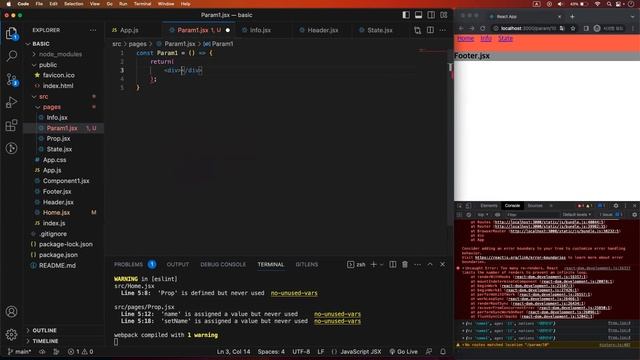Screen dimensions: 640x360
Task: Click the Info link on web page
Action: point(486,38)
